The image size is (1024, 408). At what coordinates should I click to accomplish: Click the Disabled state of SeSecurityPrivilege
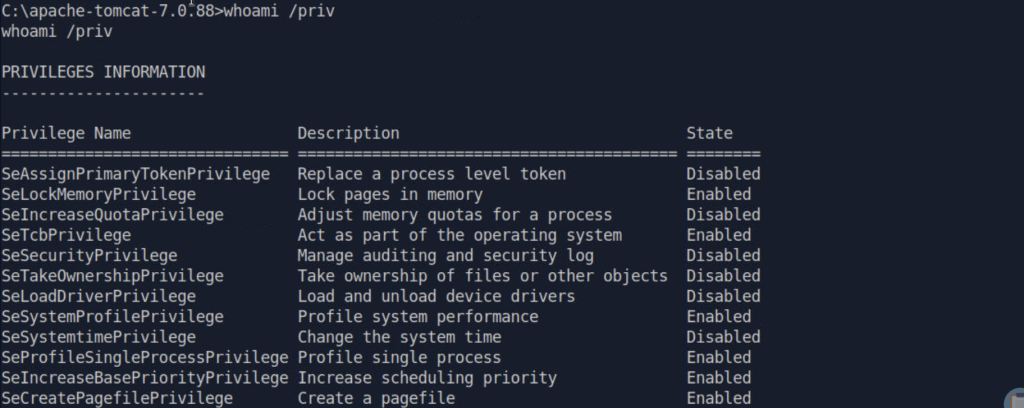pyautogui.click(x=723, y=255)
